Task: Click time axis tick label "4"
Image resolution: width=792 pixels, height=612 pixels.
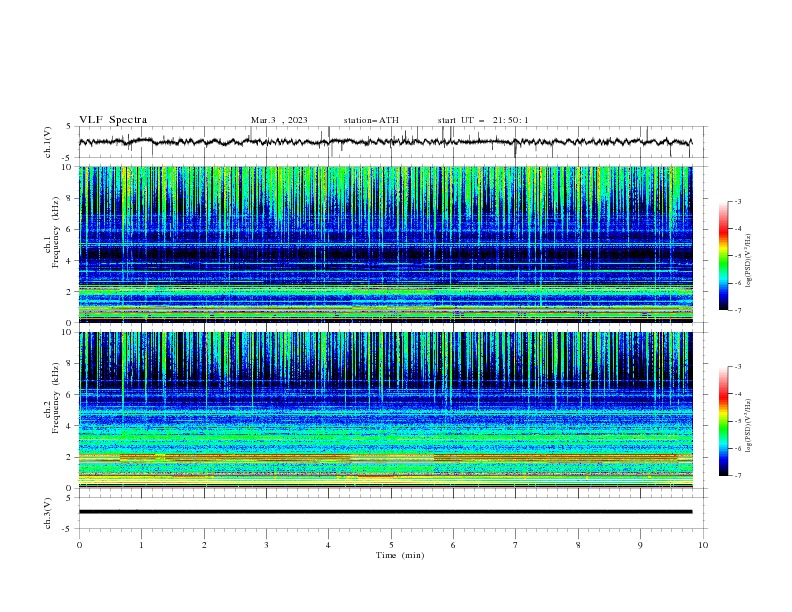Action: pos(328,545)
